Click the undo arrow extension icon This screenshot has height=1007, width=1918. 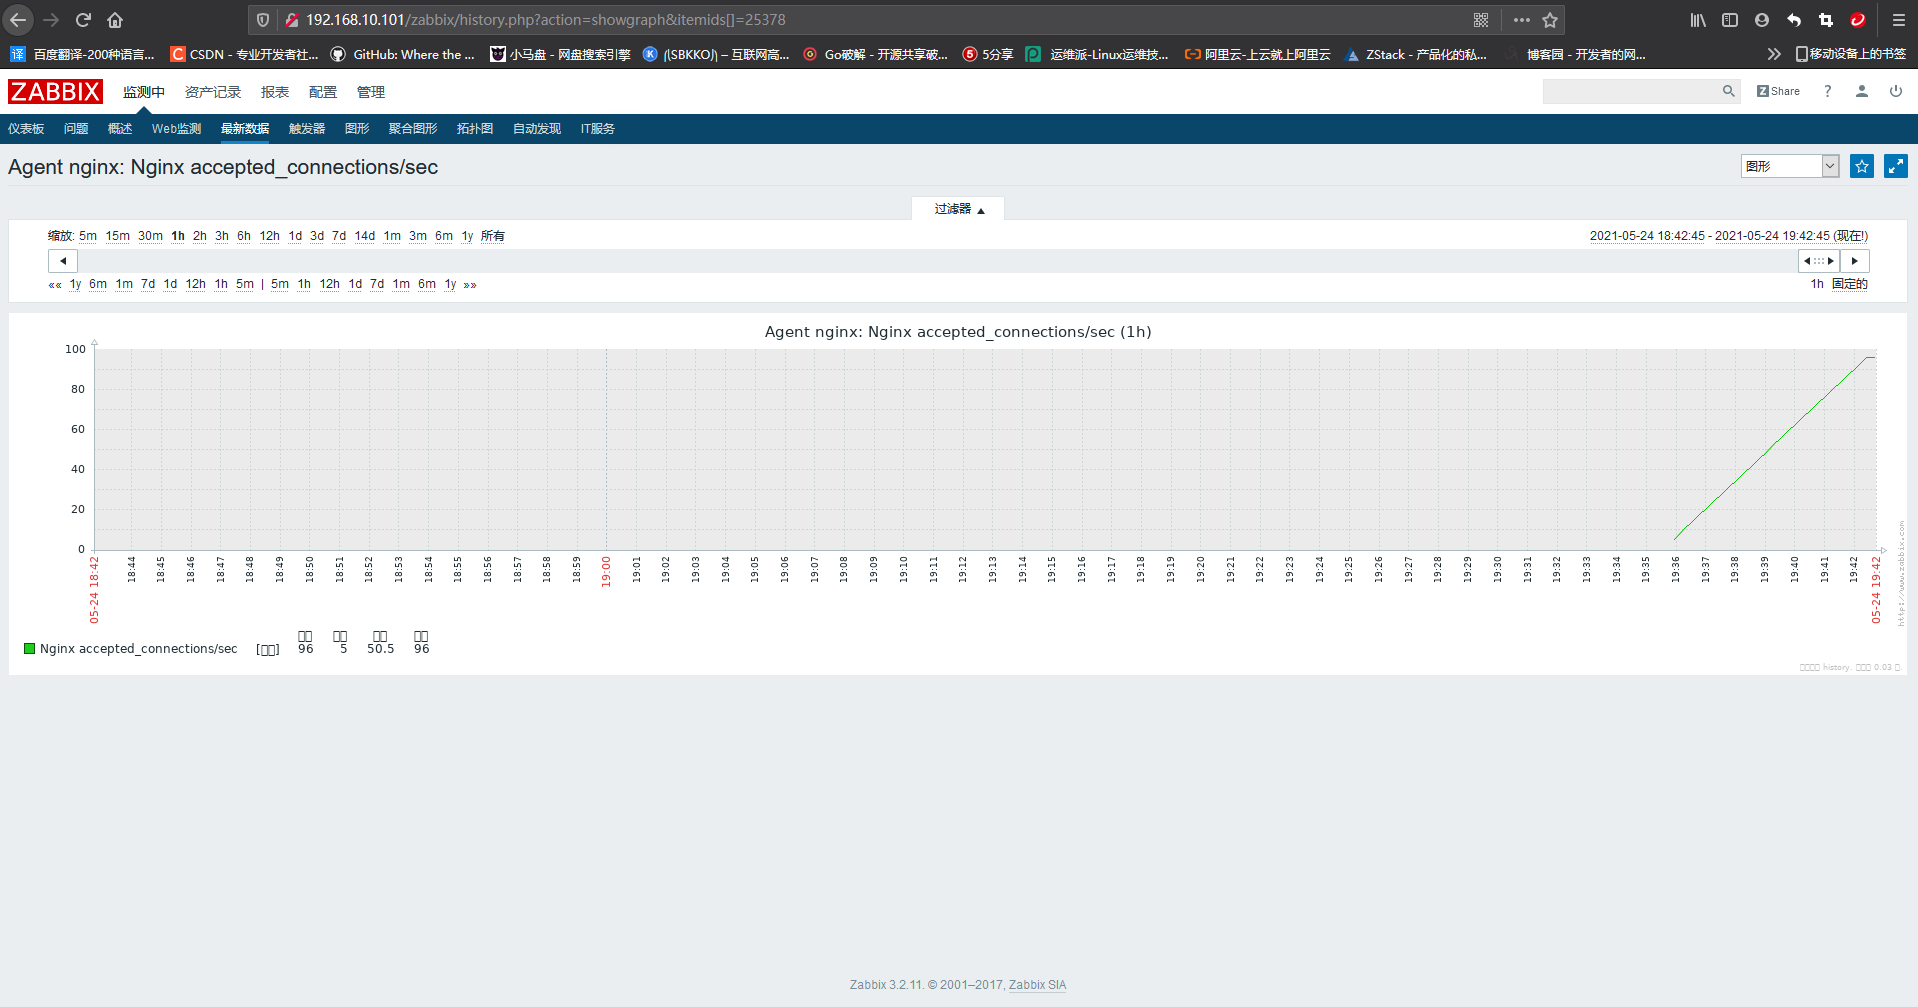coord(1794,20)
